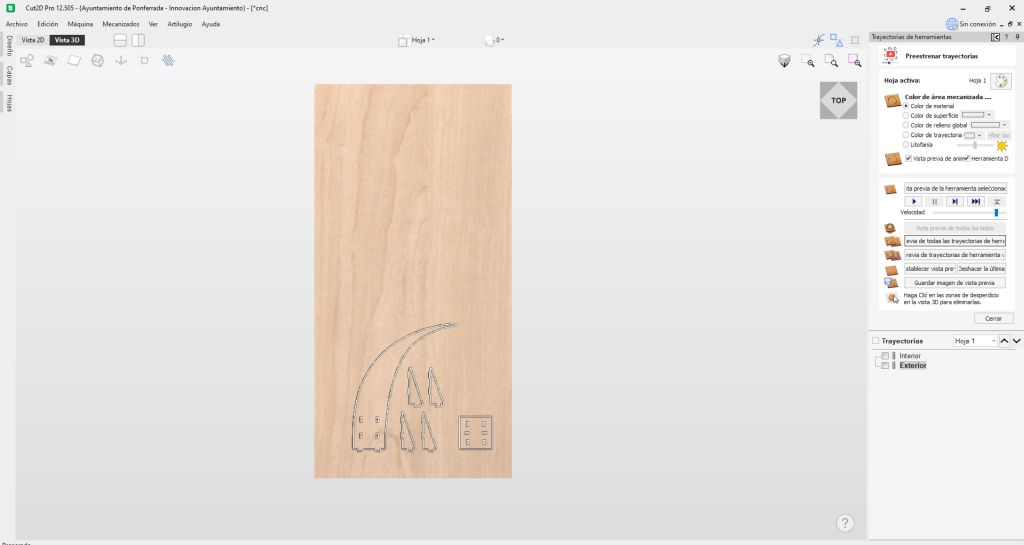Click the zoom to box magnifier icon
Viewport: 1024px width, 545px height.
pyautogui.click(x=808, y=61)
